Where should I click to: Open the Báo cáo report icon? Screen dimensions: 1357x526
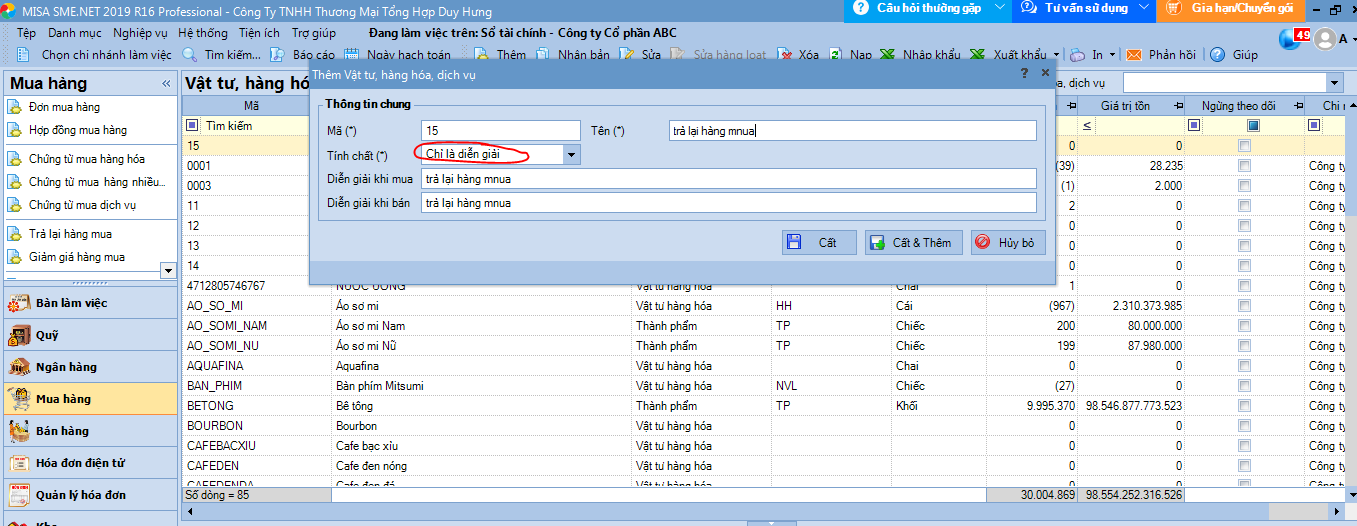click(278, 55)
